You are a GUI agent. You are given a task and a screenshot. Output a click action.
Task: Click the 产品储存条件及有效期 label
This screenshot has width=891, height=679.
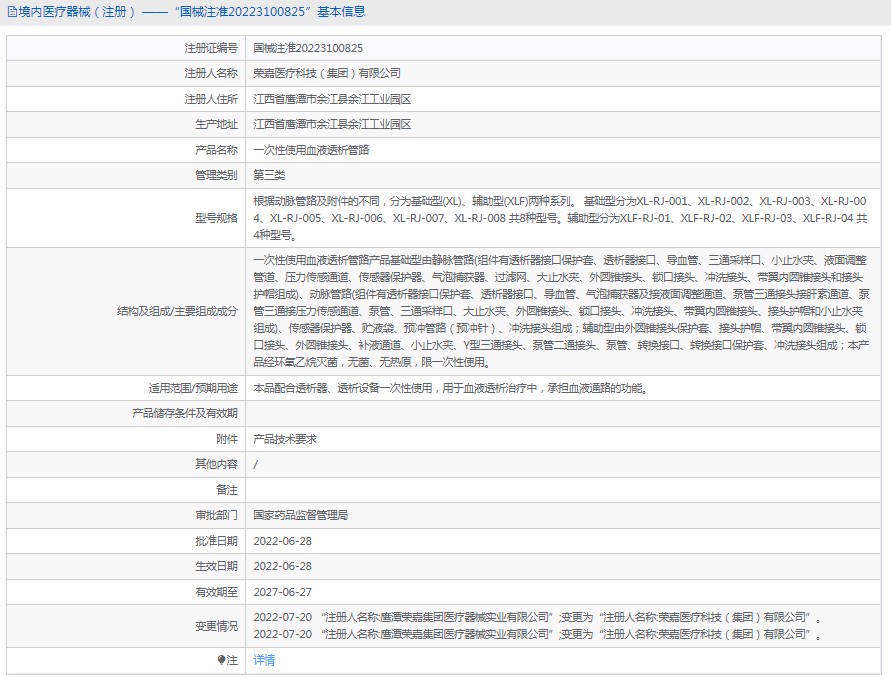pos(185,413)
